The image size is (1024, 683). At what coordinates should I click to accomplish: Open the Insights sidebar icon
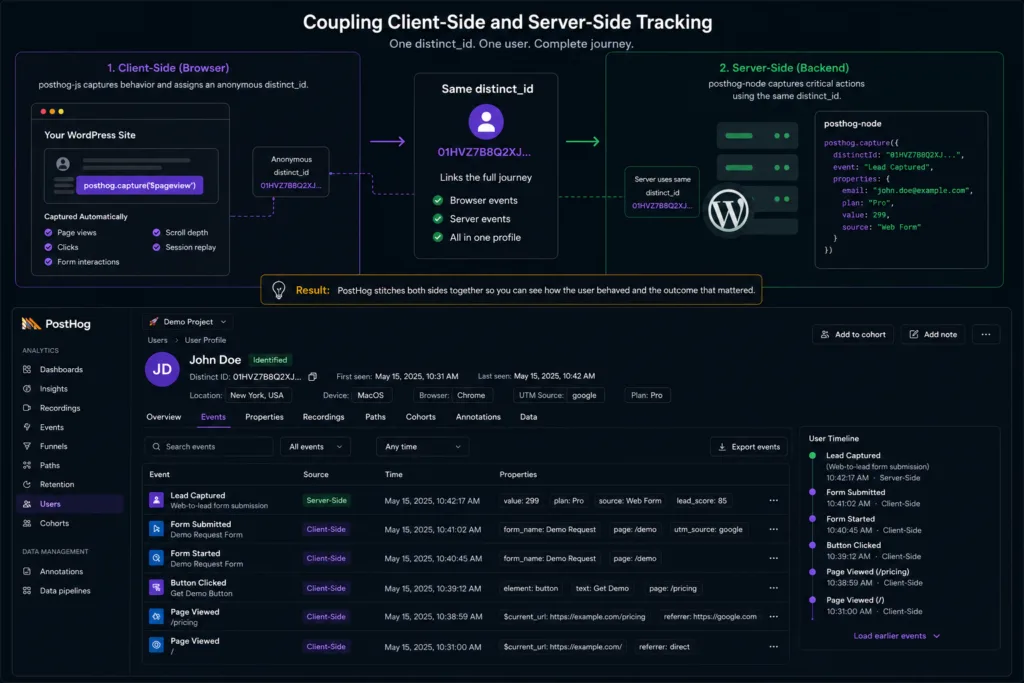[x=27, y=389]
